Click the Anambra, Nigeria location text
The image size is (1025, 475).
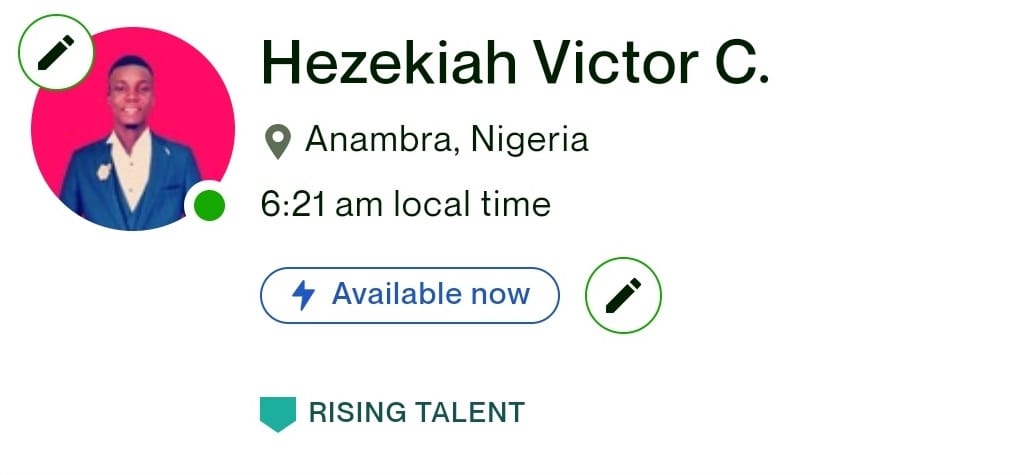[446, 139]
